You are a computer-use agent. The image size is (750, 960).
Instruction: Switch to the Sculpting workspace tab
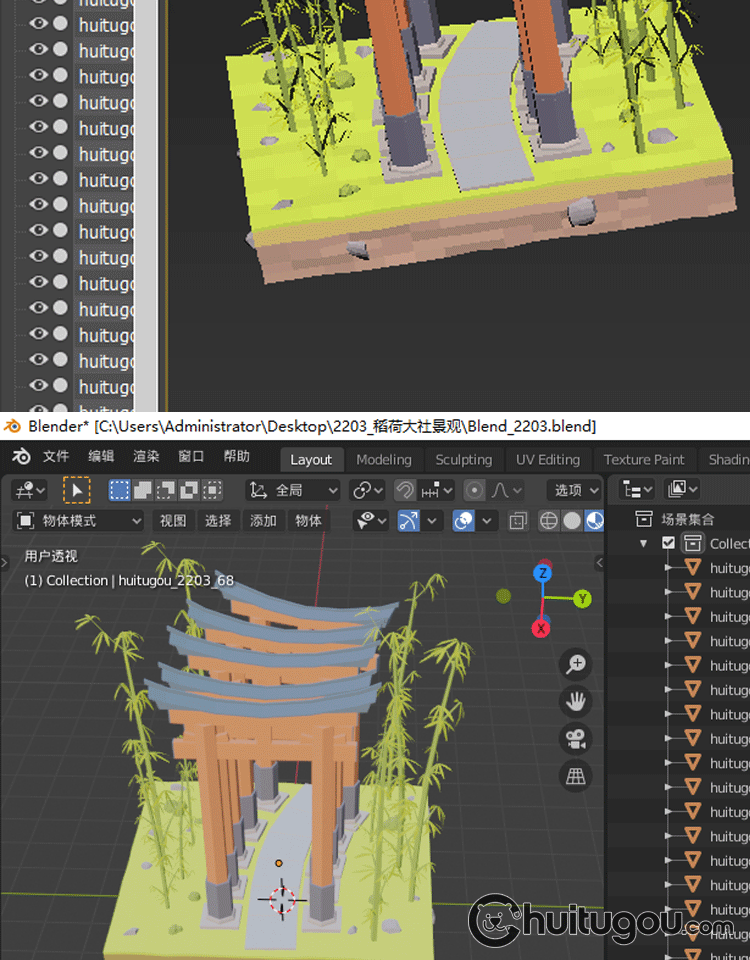463,459
